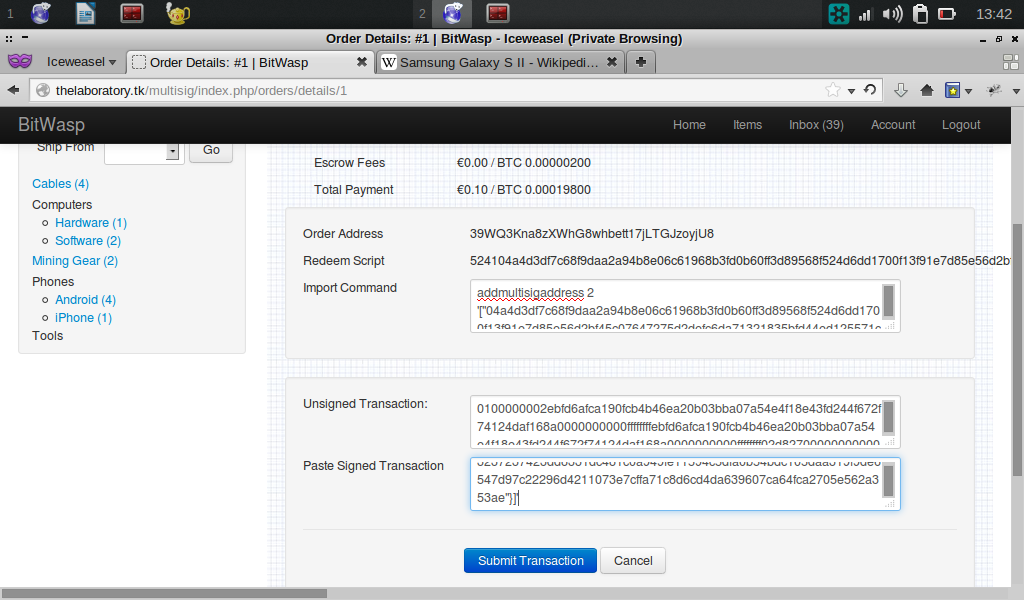Screen dimensions: 1024x600
Task: Open the Software (2) category
Action: pos(88,240)
